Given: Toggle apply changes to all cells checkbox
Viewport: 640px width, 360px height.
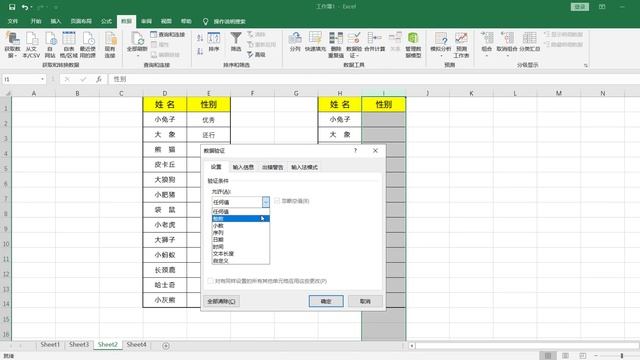Looking at the screenshot, I should [210, 281].
